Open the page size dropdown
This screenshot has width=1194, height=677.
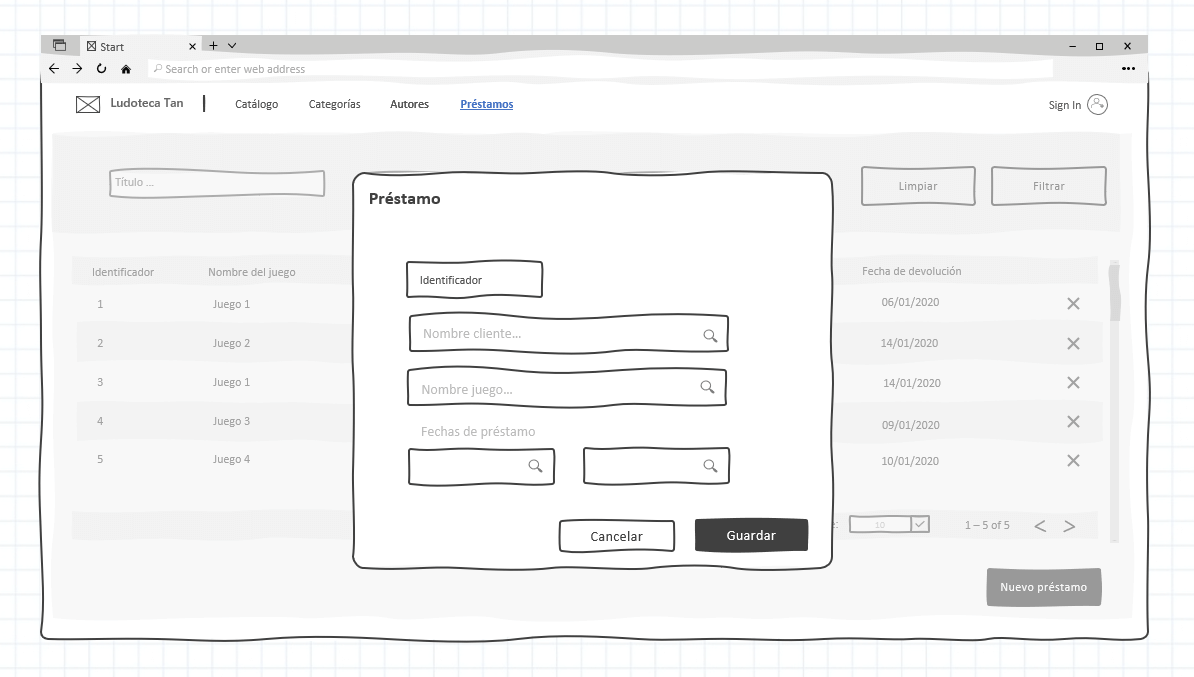point(920,524)
